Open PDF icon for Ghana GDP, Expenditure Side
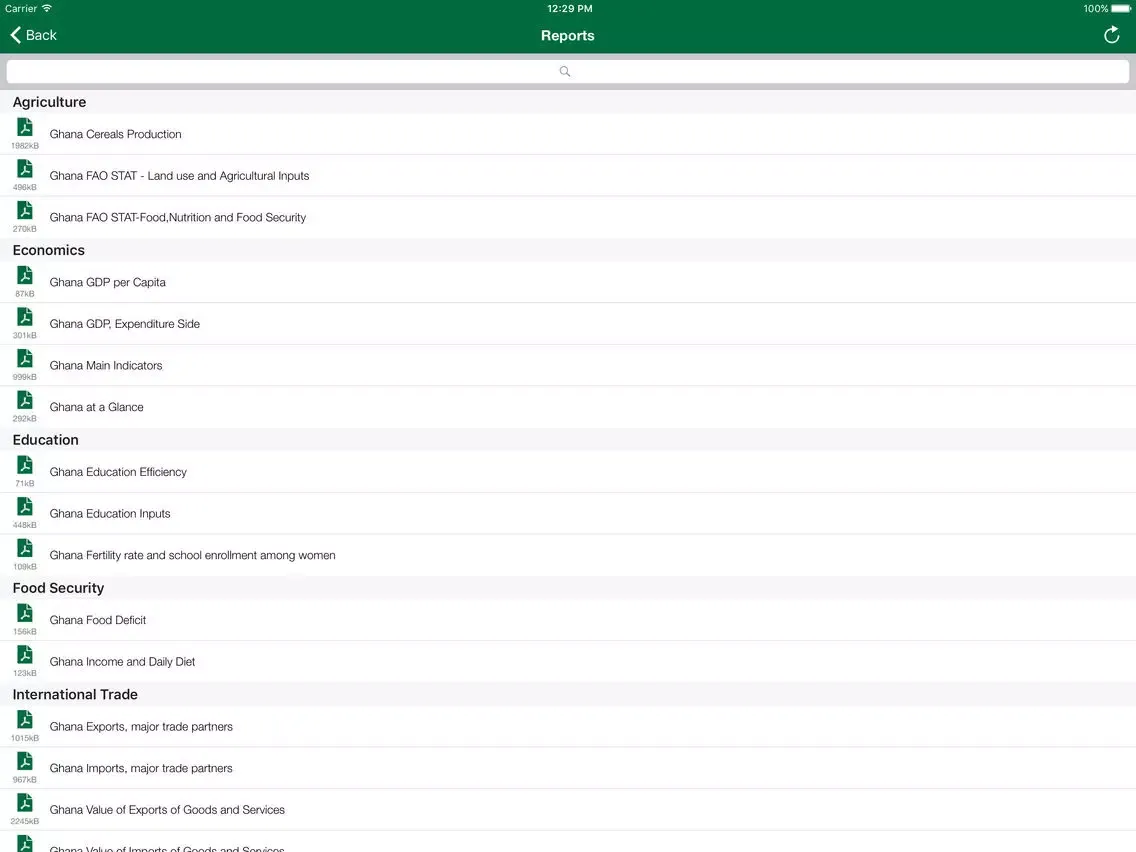Screen dimensions: 1136x852 click(25, 317)
